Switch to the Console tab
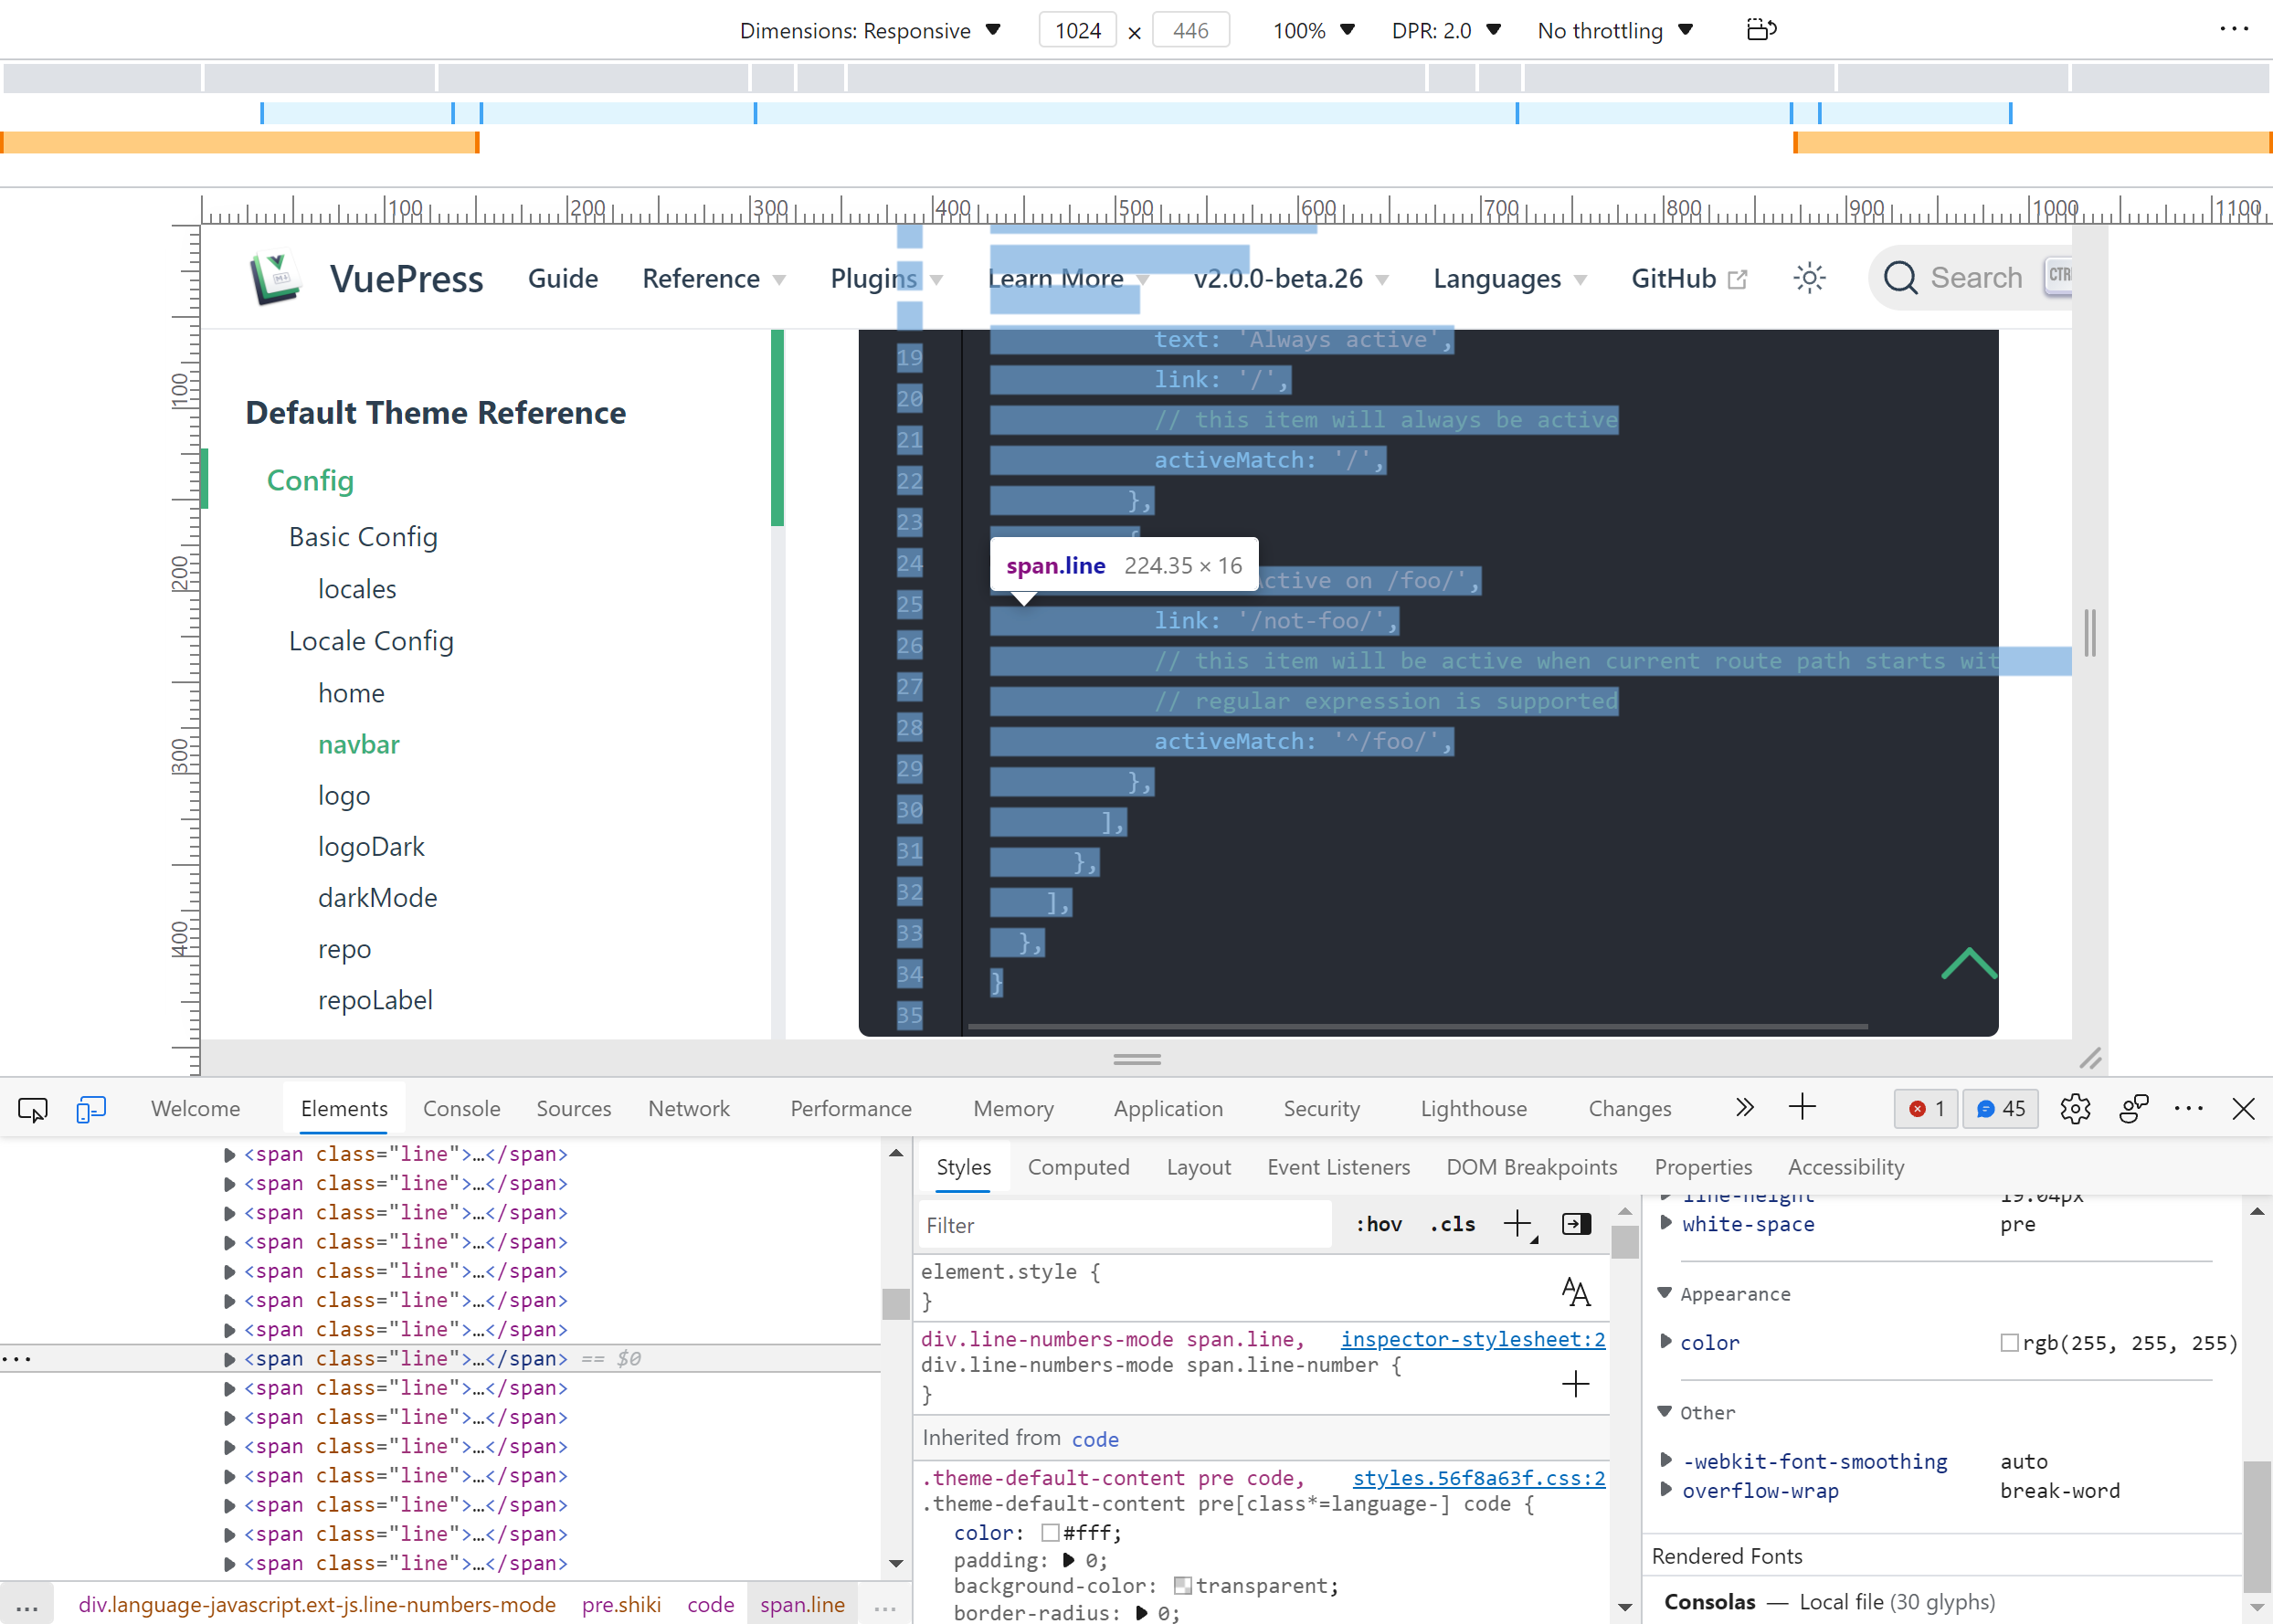2273x1624 pixels. (461, 1109)
